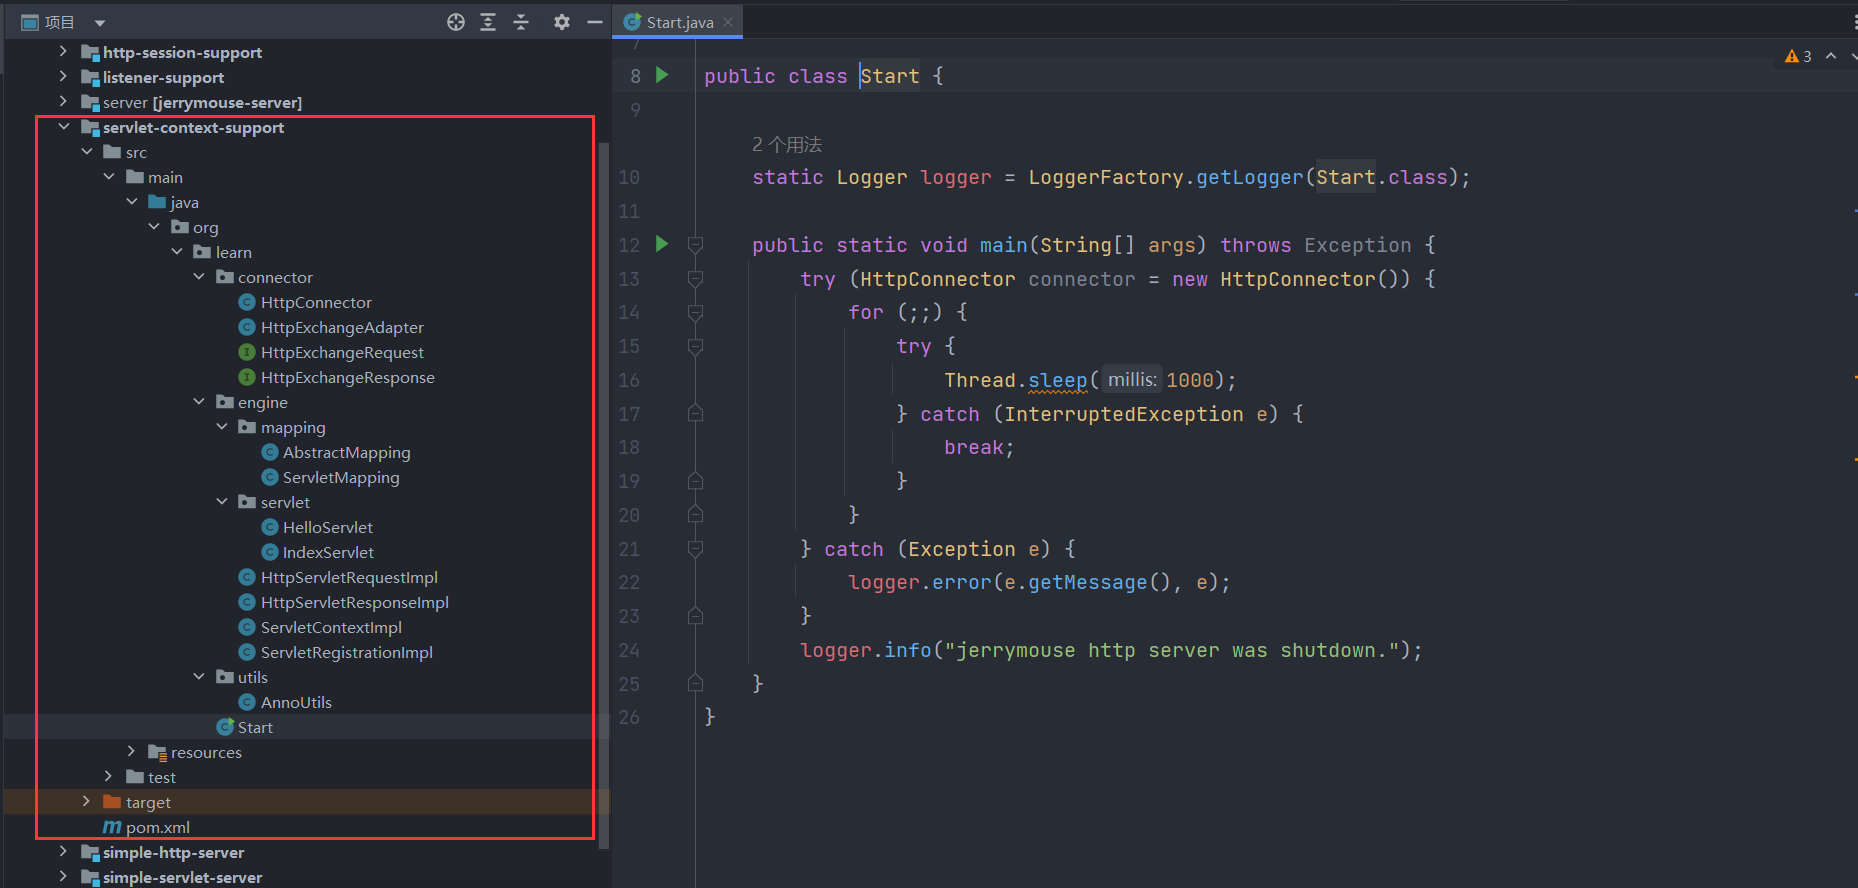
Task: Collapse the utils package
Action: (199, 677)
